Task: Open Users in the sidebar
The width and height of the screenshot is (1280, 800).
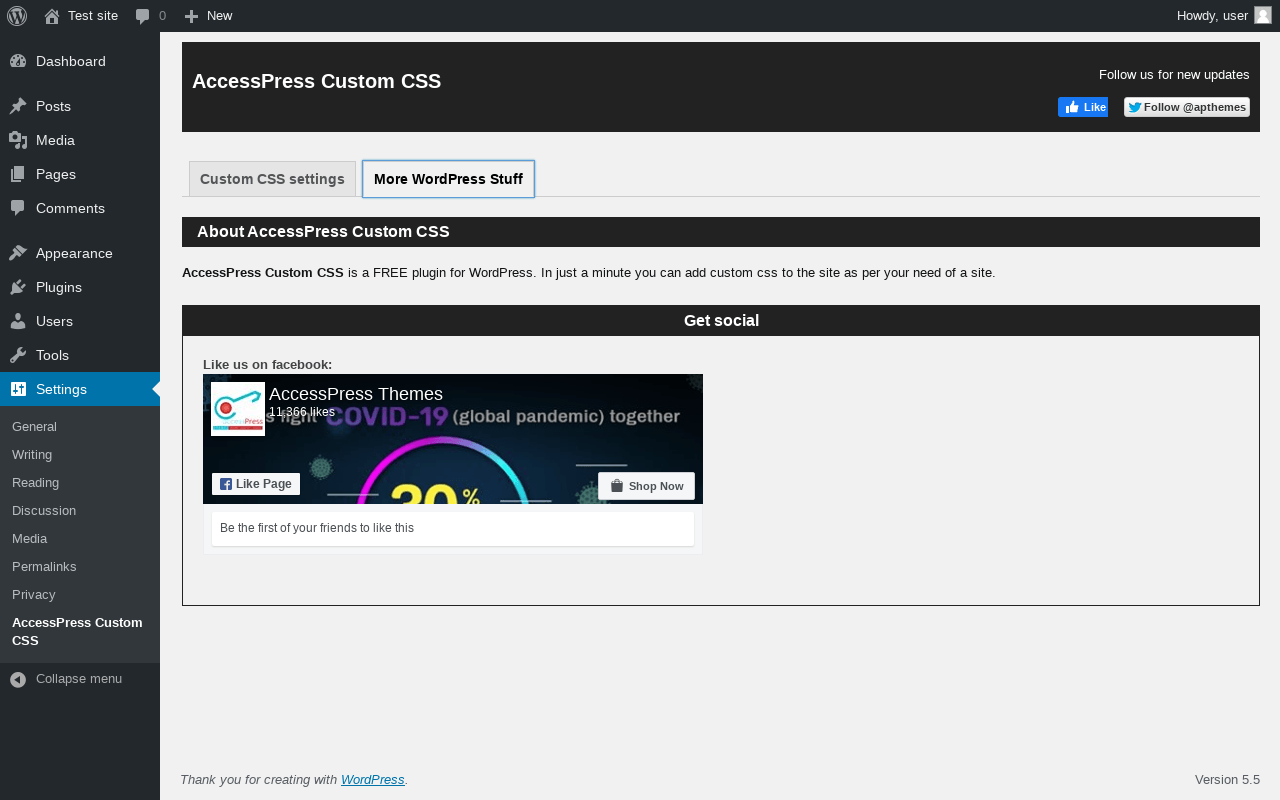Action: pos(54,321)
